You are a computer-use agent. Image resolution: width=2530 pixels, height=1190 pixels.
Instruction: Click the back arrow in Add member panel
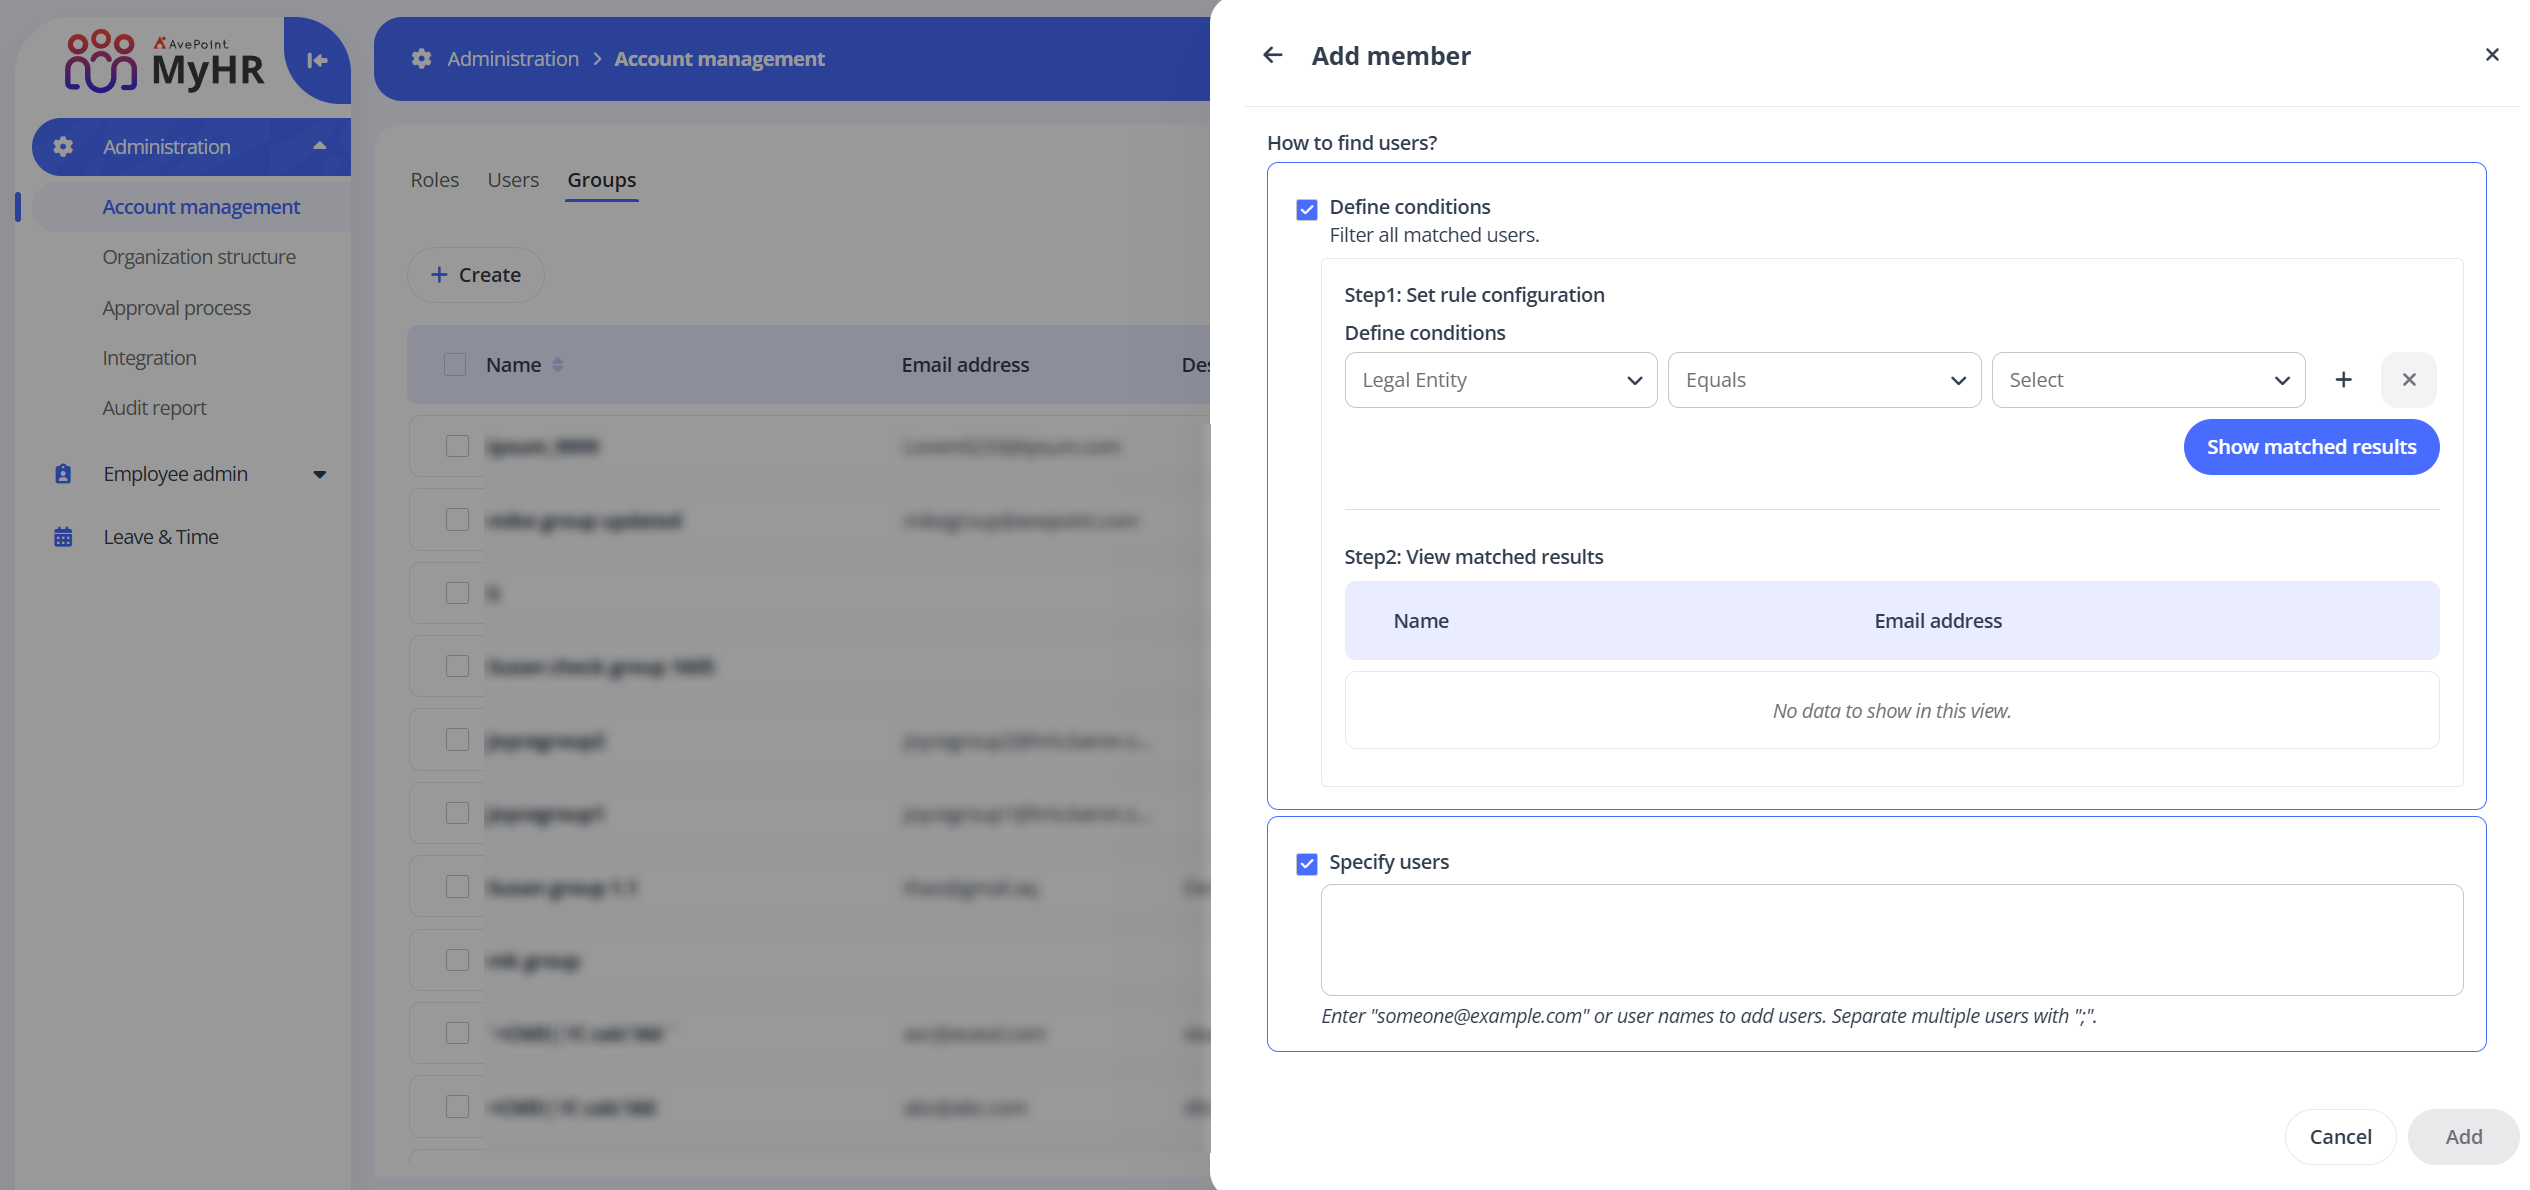(x=1272, y=55)
